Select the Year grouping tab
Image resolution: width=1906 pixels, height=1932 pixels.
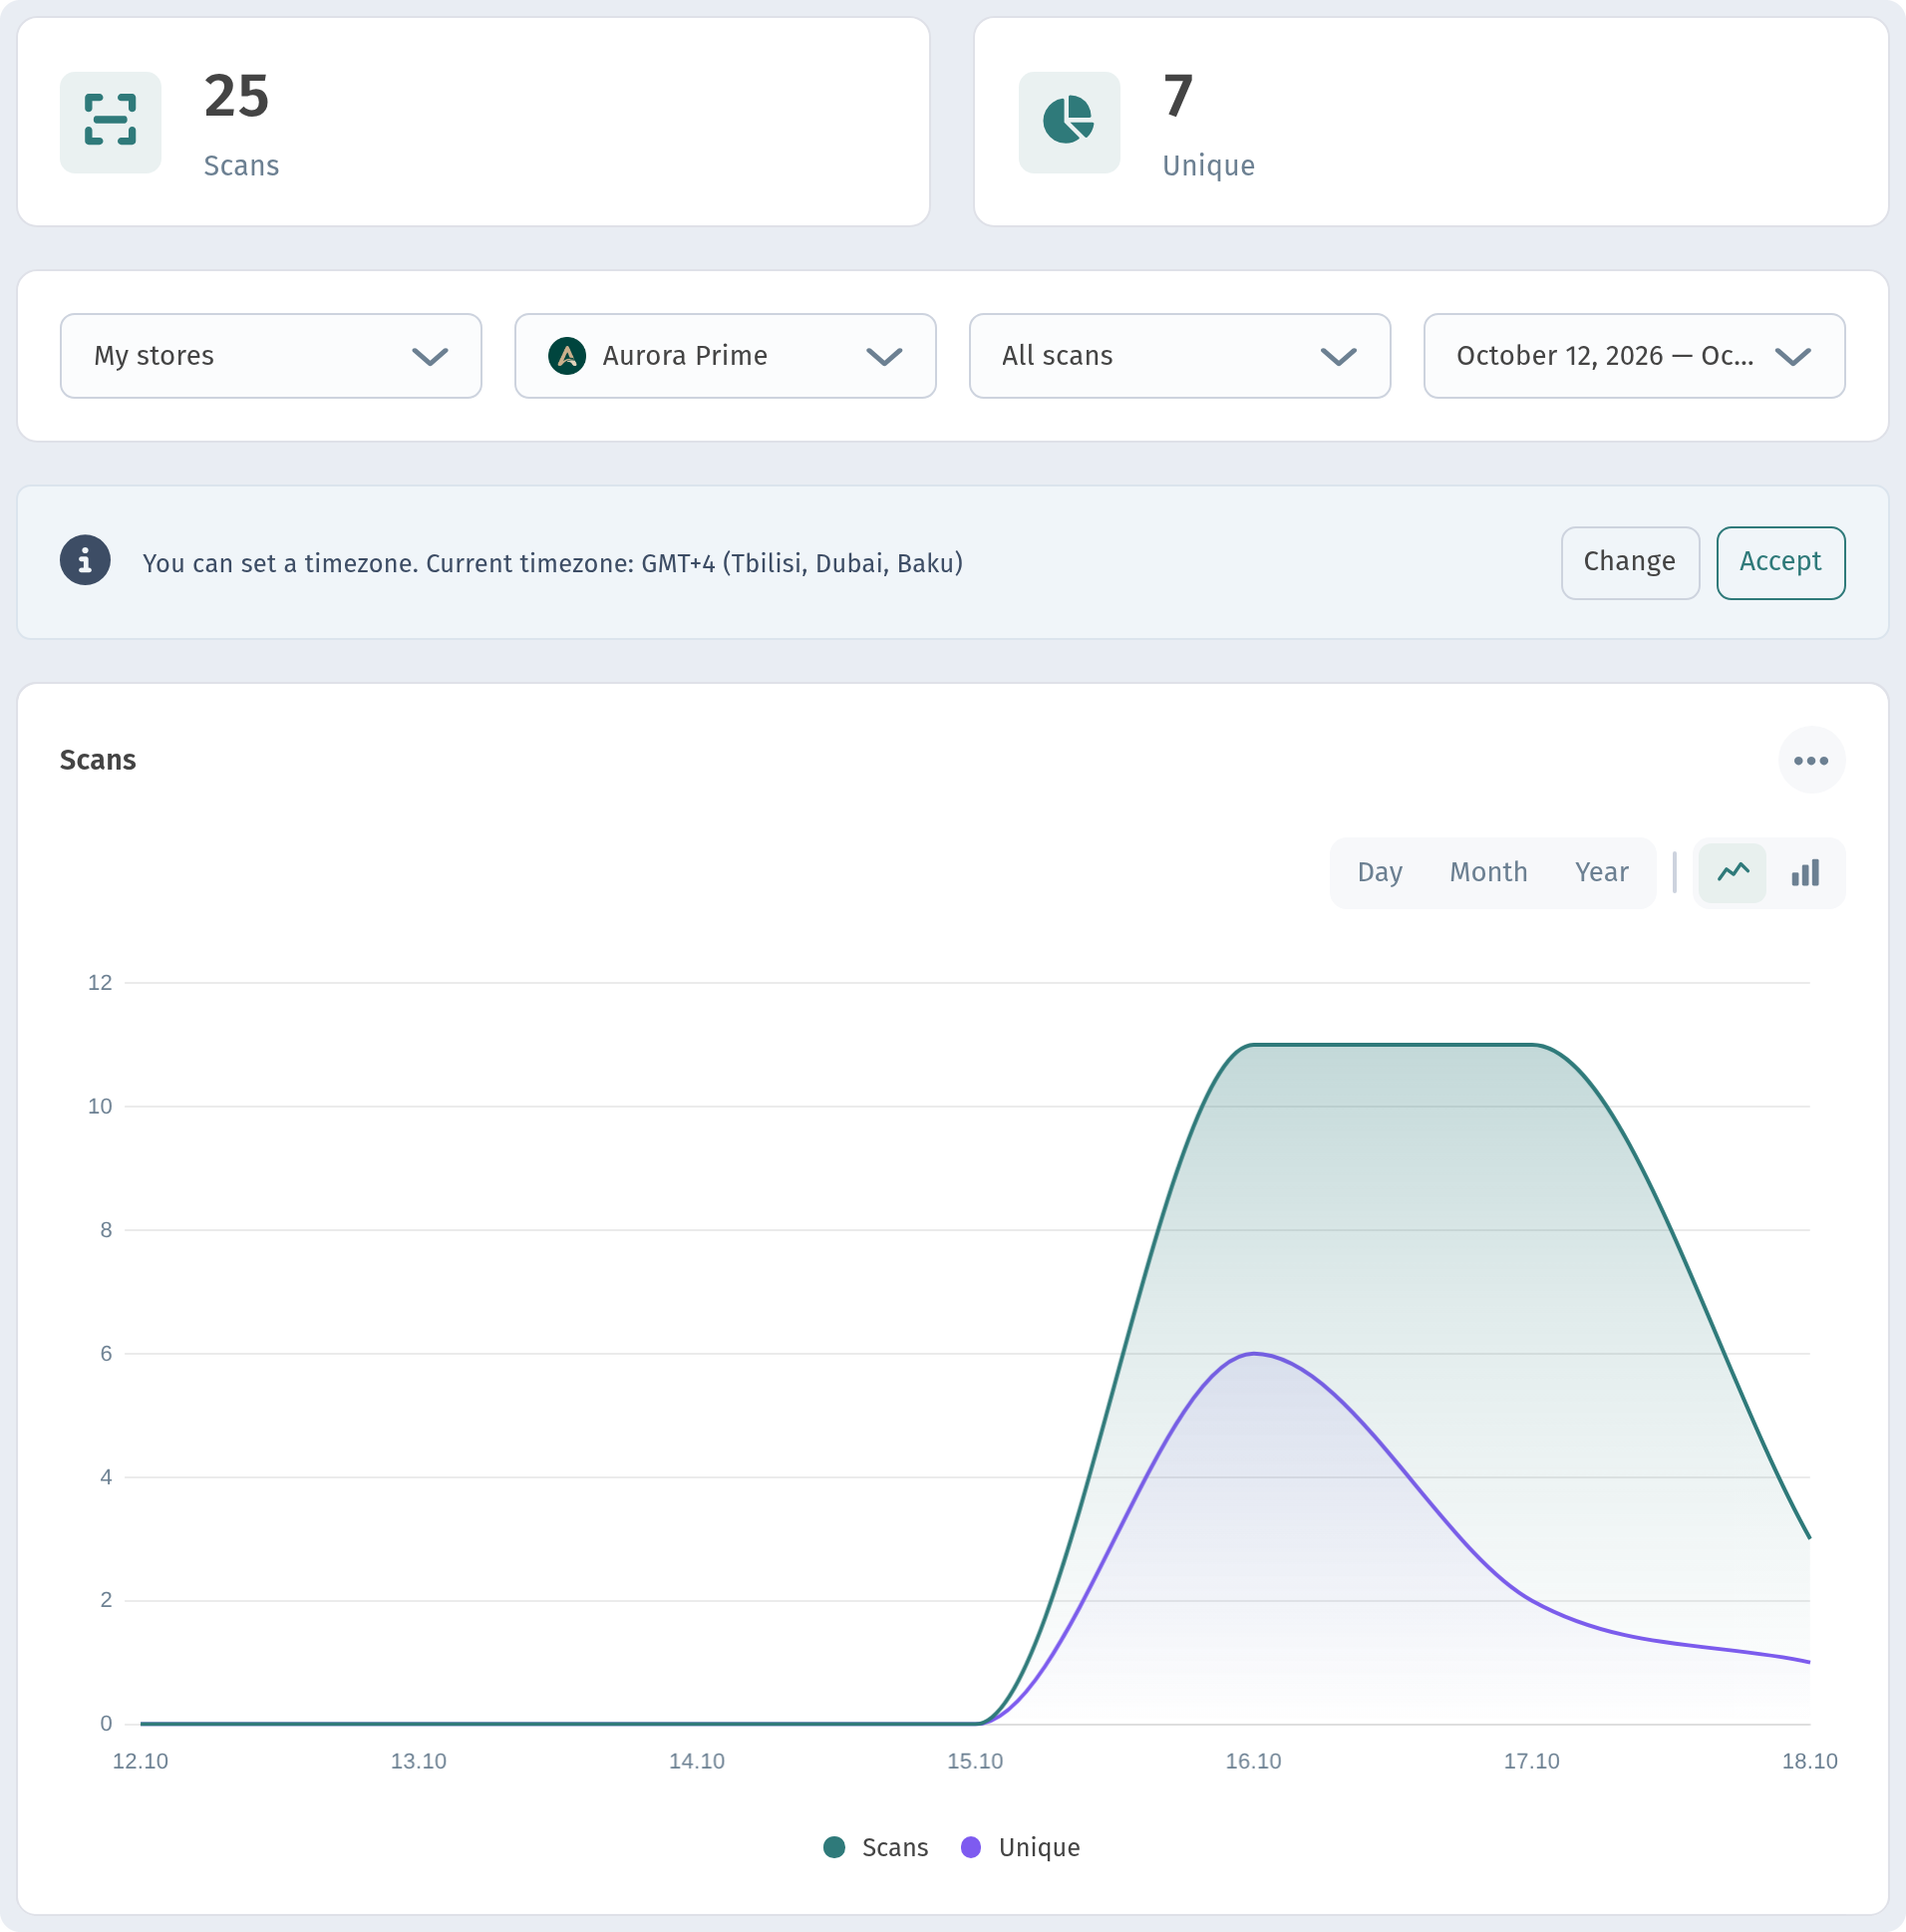1601,873
